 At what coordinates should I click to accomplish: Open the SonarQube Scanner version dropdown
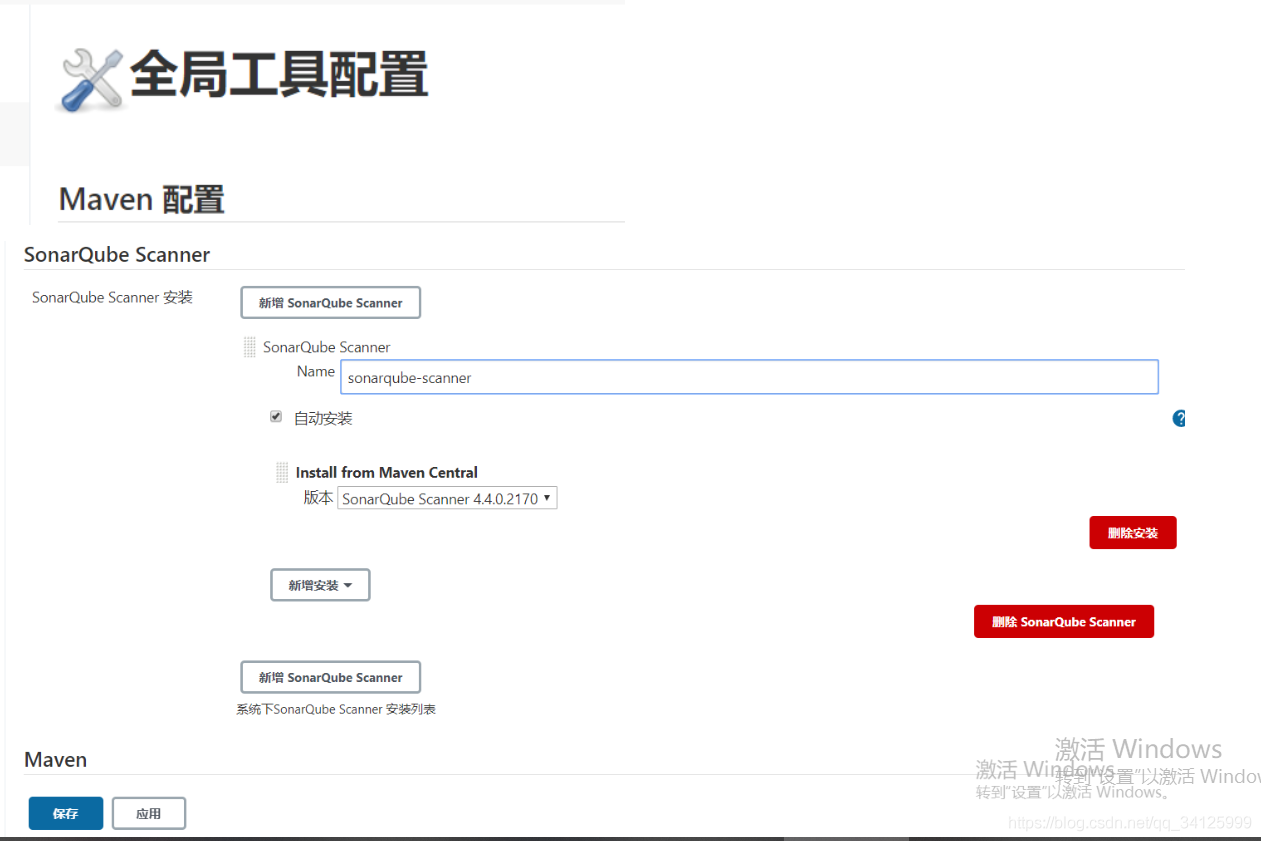coord(447,498)
